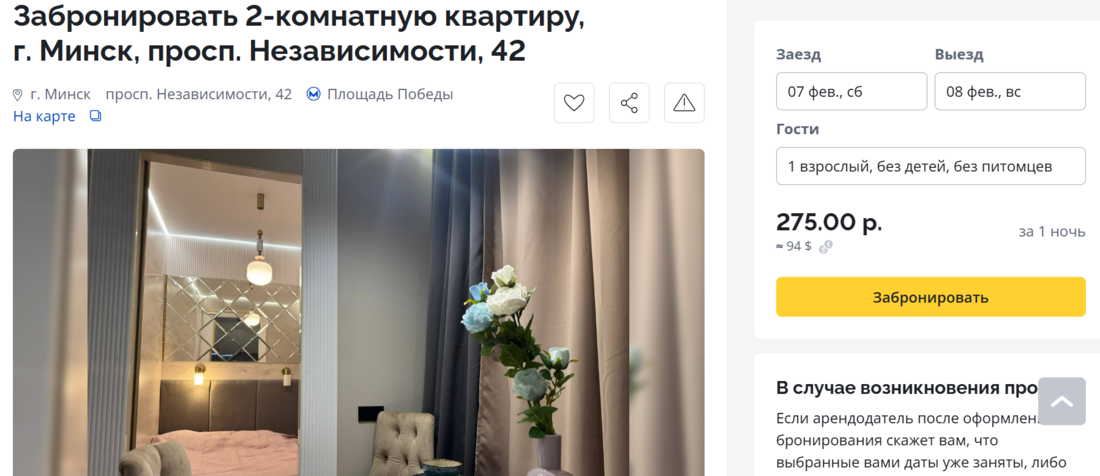The image size is (1100, 476).
Task: Click the ≈ 94 $ converted price
Action: point(793,247)
